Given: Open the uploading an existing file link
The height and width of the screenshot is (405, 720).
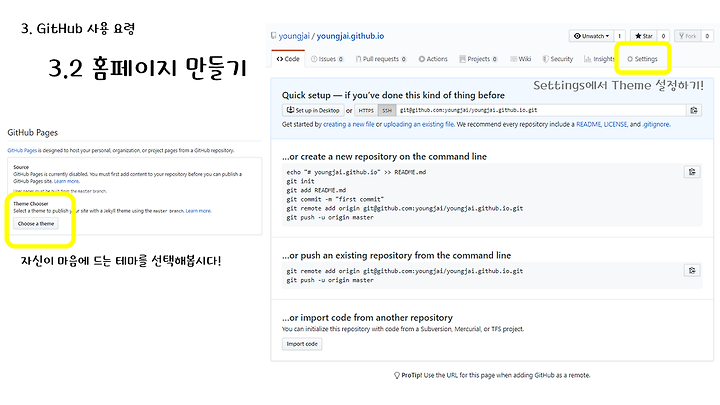Looking at the screenshot, I should pyautogui.click(x=419, y=124).
